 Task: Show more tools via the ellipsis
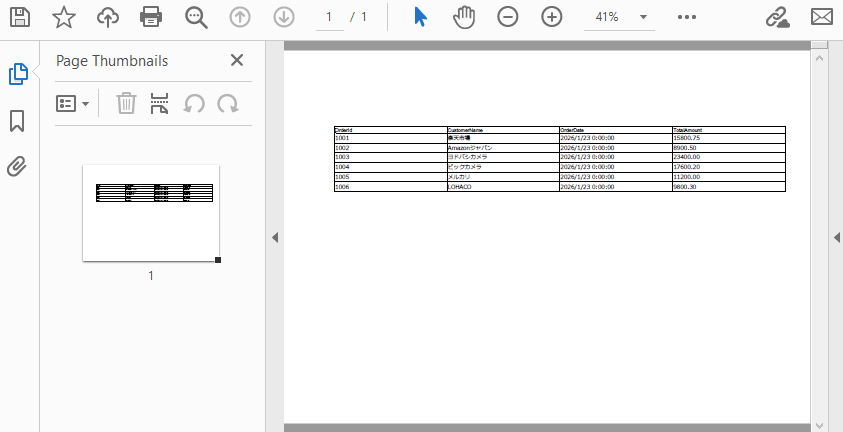[687, 17]
